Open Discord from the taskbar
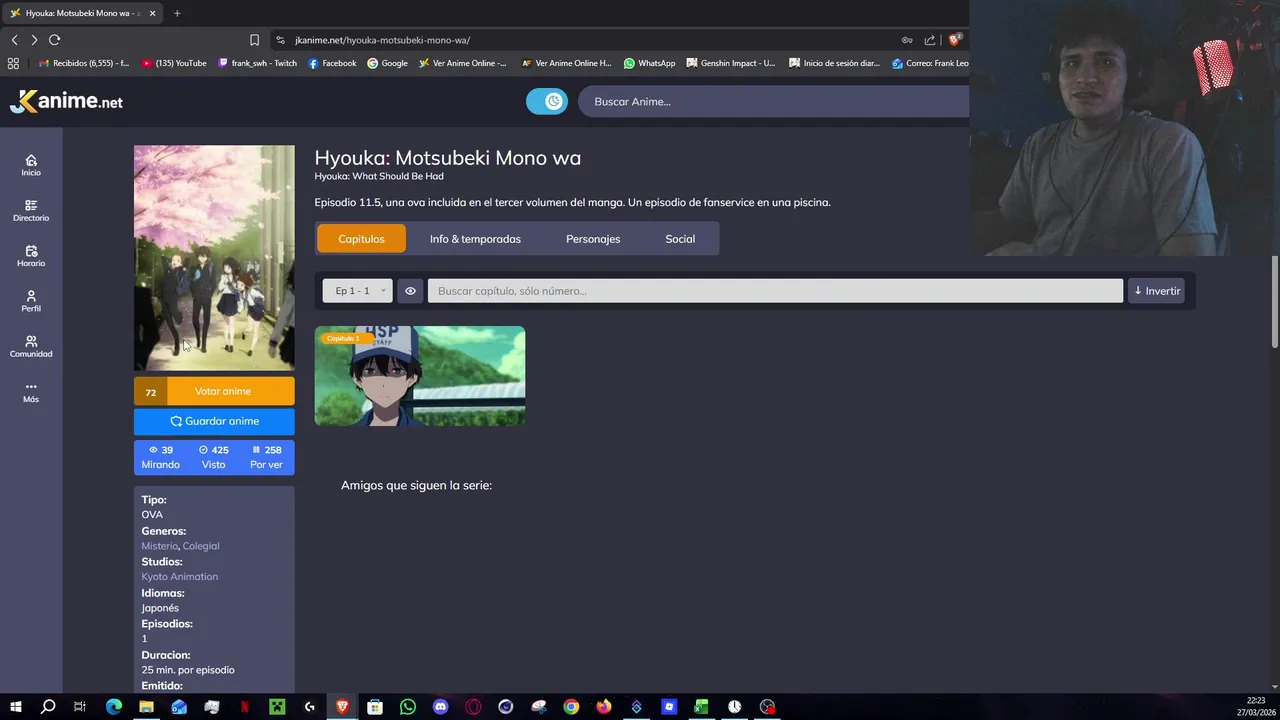Viewport: 1280px width, 720px height. [440, 707]
